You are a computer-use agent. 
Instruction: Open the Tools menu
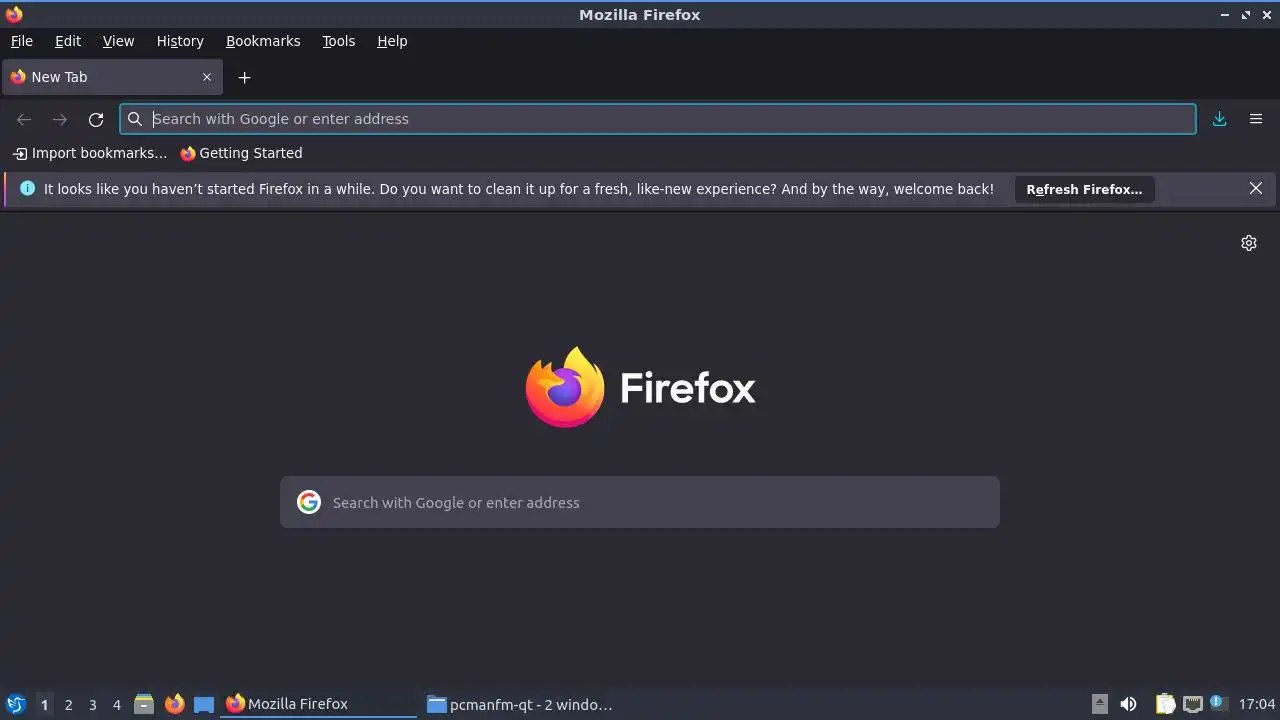pos(338,41)
